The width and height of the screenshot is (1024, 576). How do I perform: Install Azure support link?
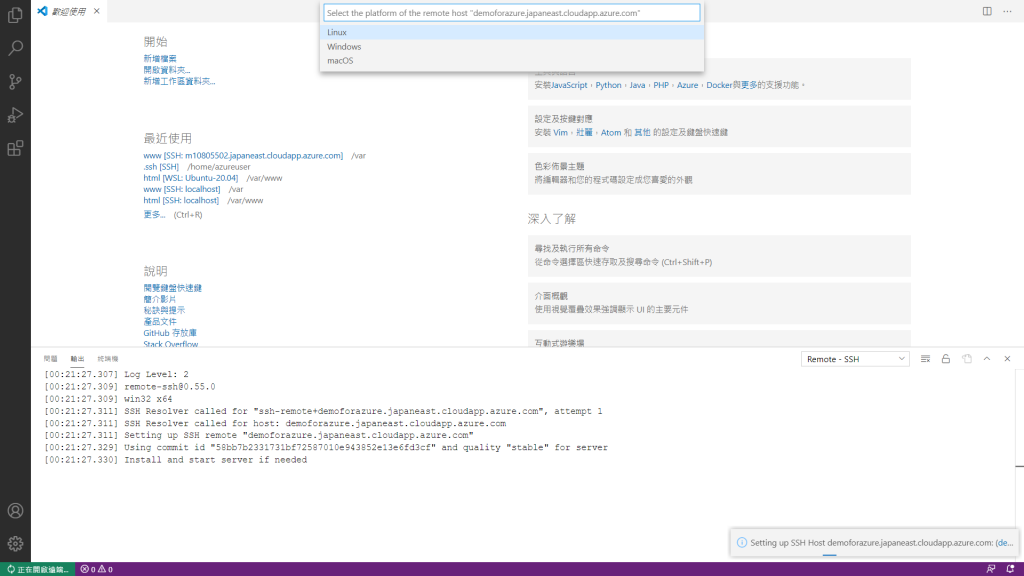pyautogui.click(x=687, y=85)
